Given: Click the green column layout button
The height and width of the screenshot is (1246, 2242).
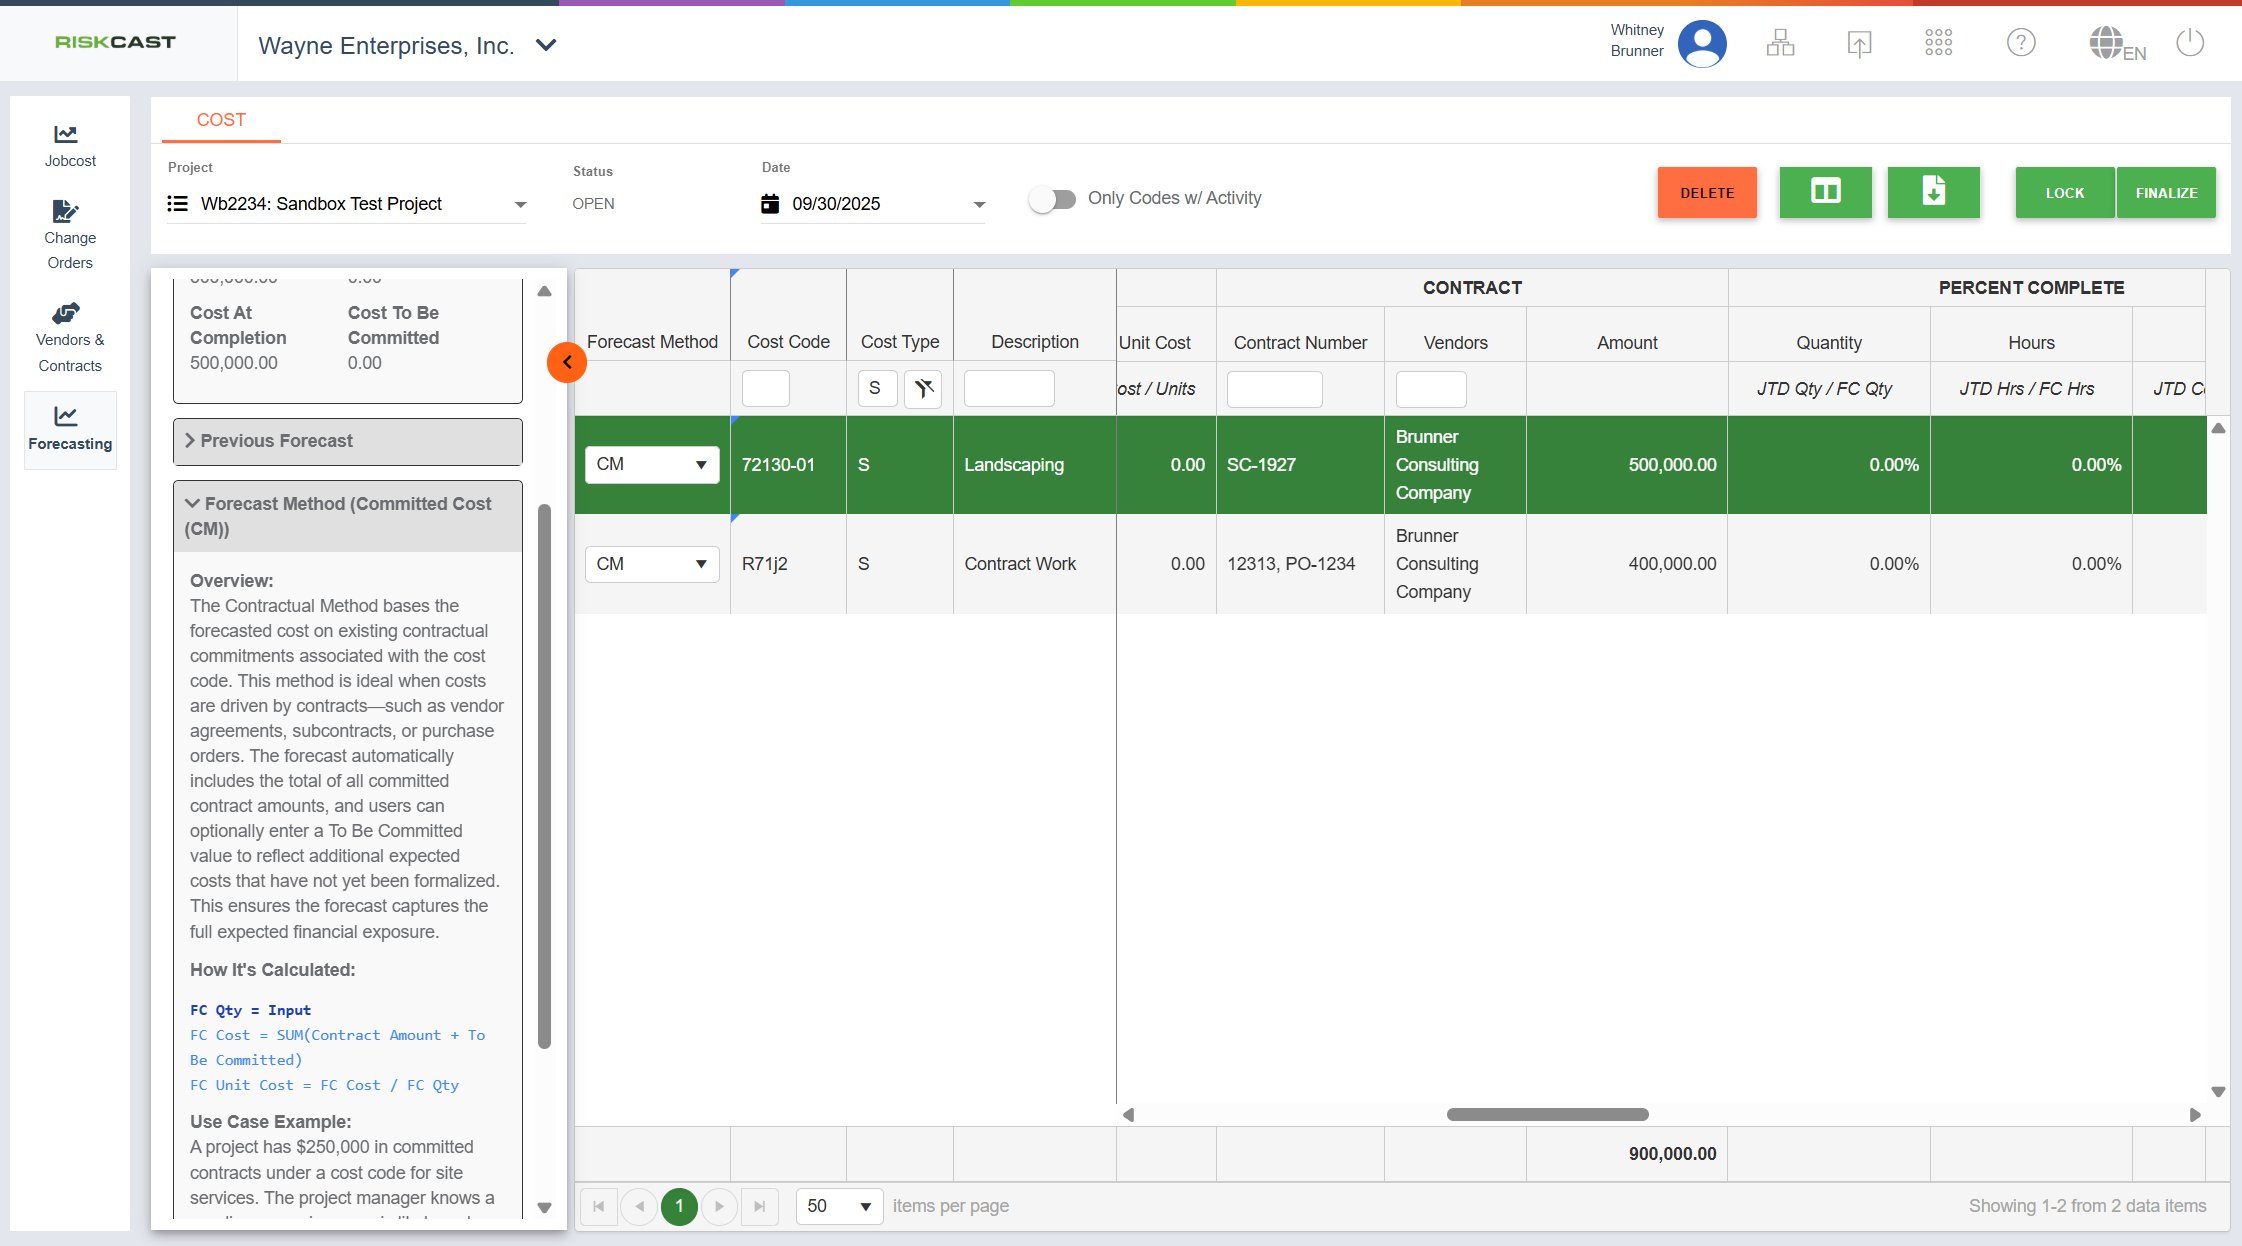Looking at the screenshot, I should click(1825, 192).
